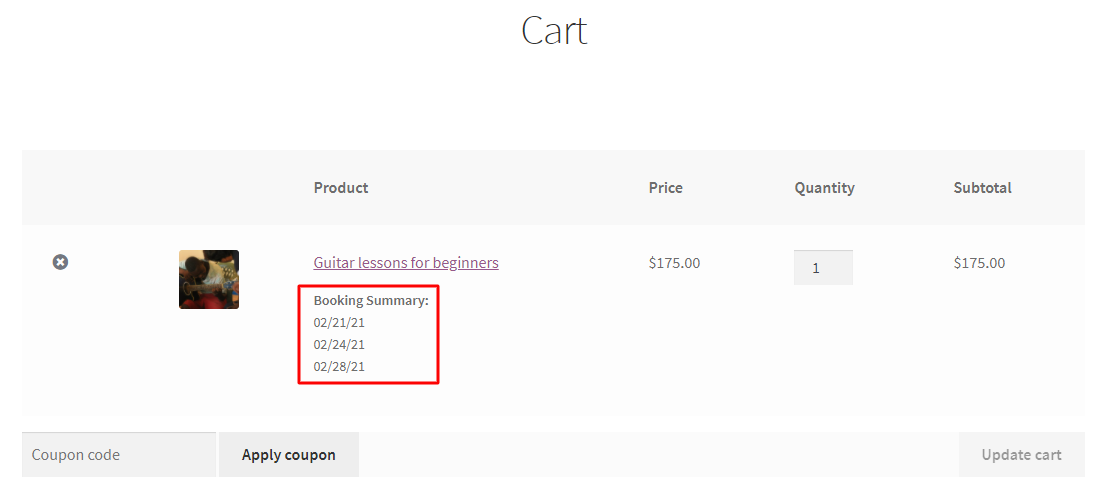Select the Product column header
The image size is (1115, 498).
(341, 188)
